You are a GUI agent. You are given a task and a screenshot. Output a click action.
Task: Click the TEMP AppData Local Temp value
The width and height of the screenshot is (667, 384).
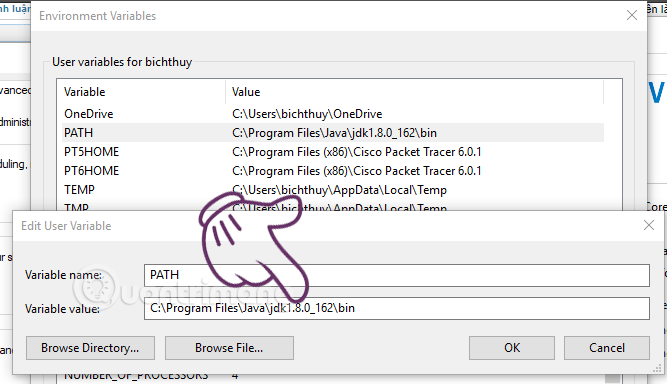point(339,190)
